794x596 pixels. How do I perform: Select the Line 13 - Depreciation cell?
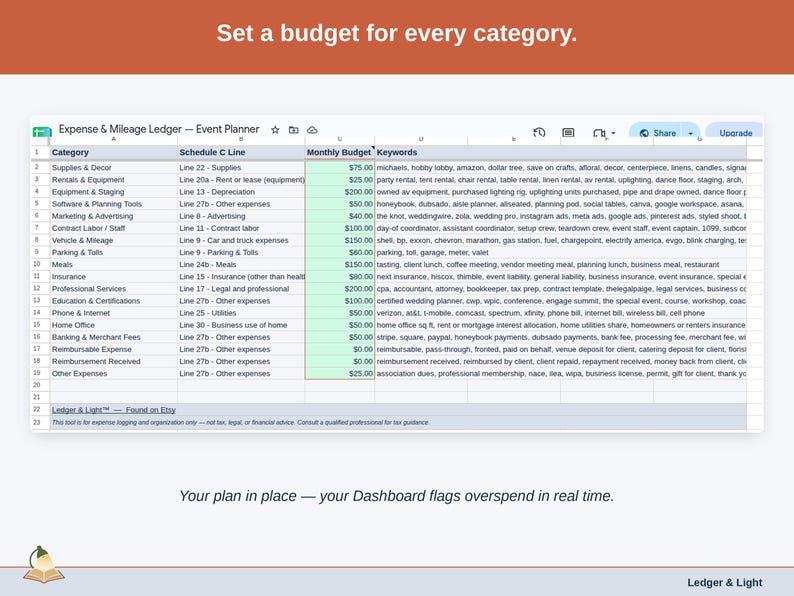click(x=241, y=192)
